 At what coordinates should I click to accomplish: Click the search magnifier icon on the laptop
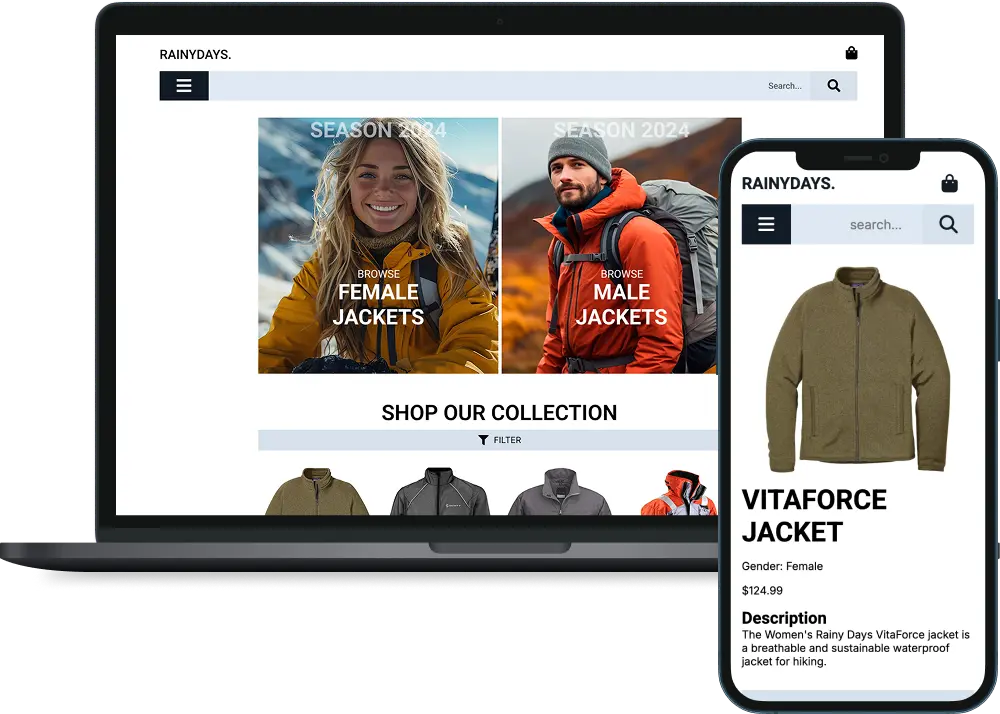tap(833, 85)
